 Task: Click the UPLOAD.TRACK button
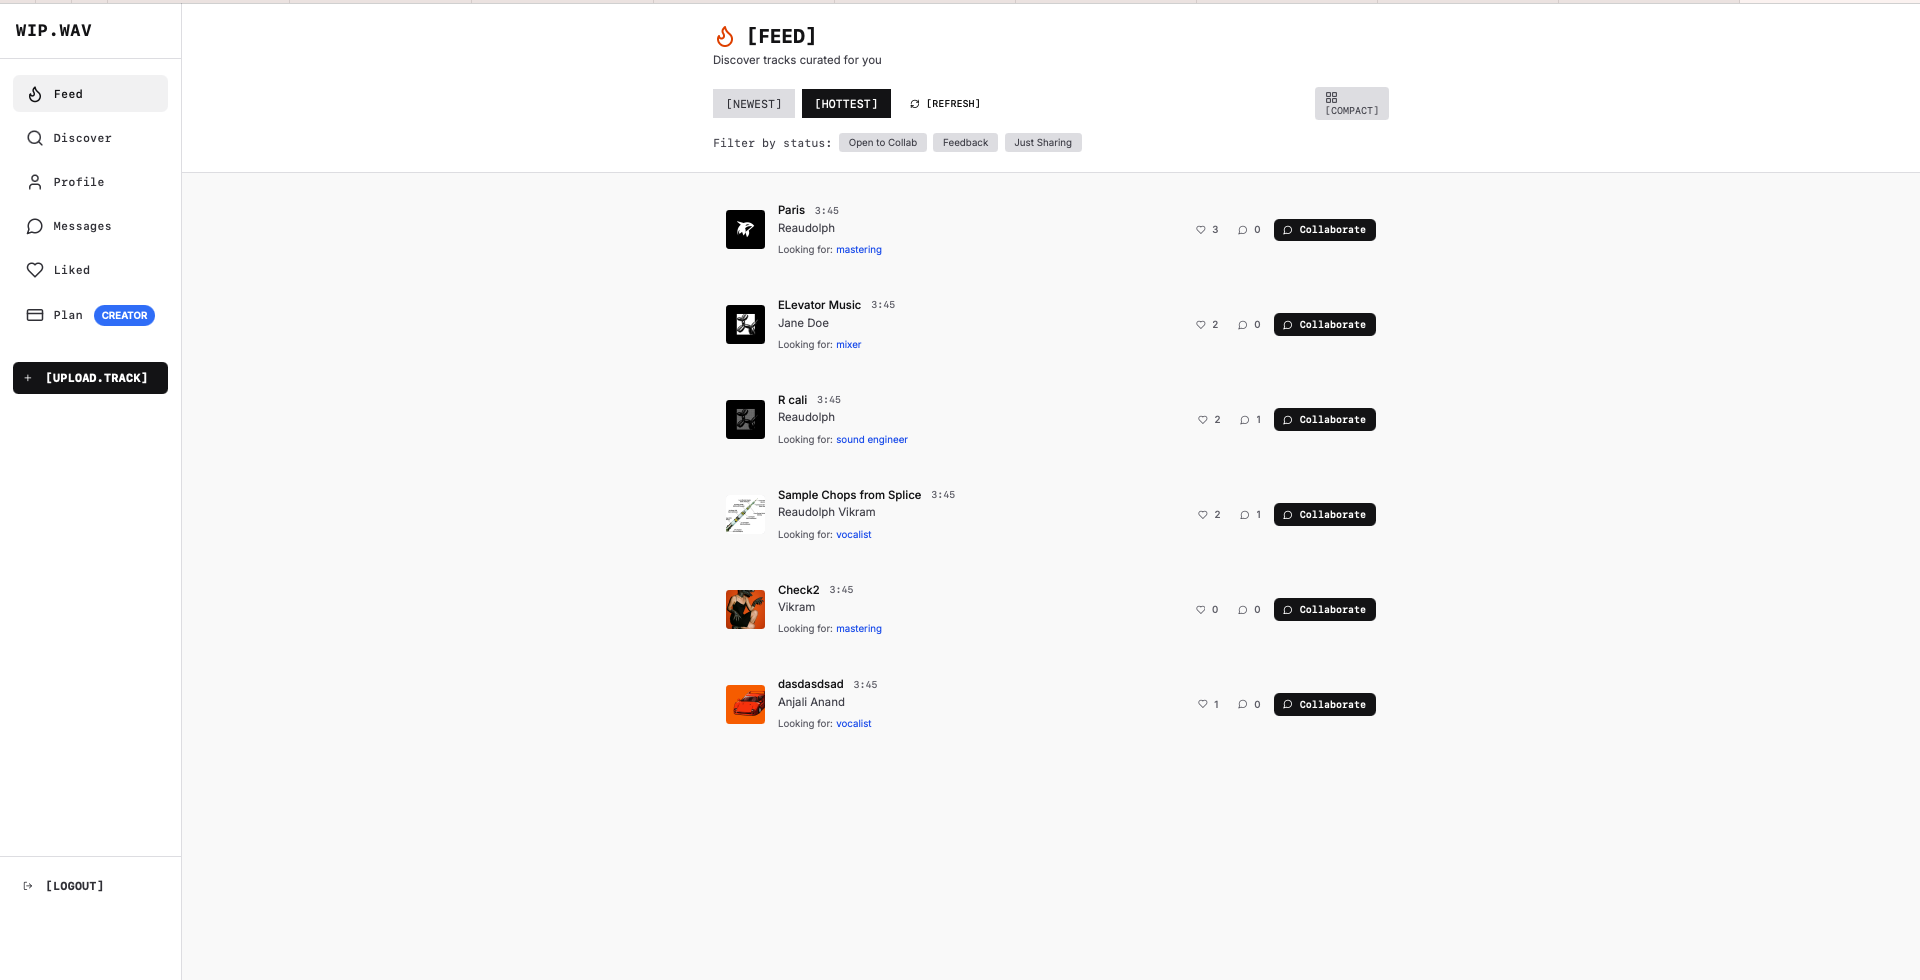tap(90, 378)
